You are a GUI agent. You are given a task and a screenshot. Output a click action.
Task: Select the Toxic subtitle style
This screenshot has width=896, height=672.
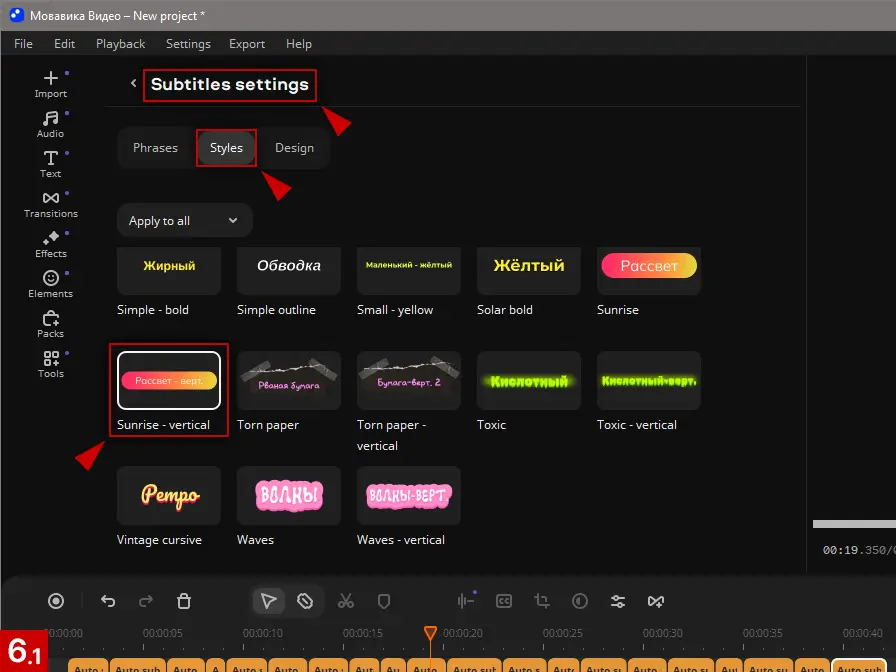(x=528, y=381)
